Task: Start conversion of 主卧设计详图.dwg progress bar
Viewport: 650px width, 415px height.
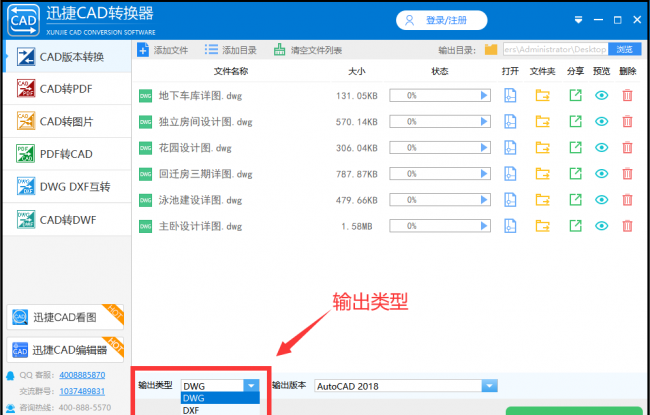Action: point(483,226)
